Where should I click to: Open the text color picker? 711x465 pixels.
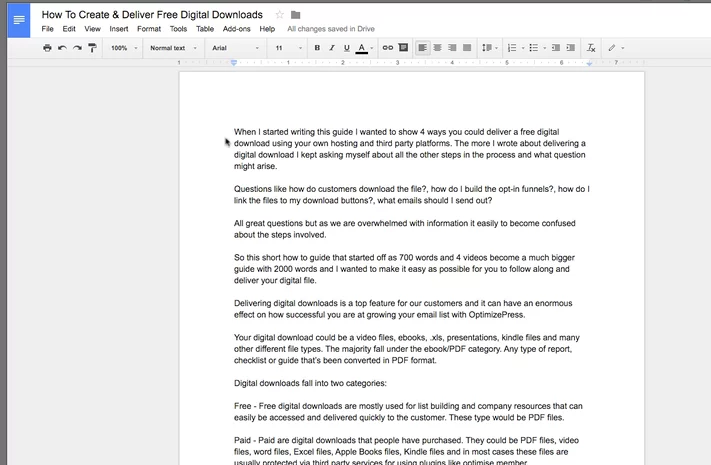coord(361,48)
